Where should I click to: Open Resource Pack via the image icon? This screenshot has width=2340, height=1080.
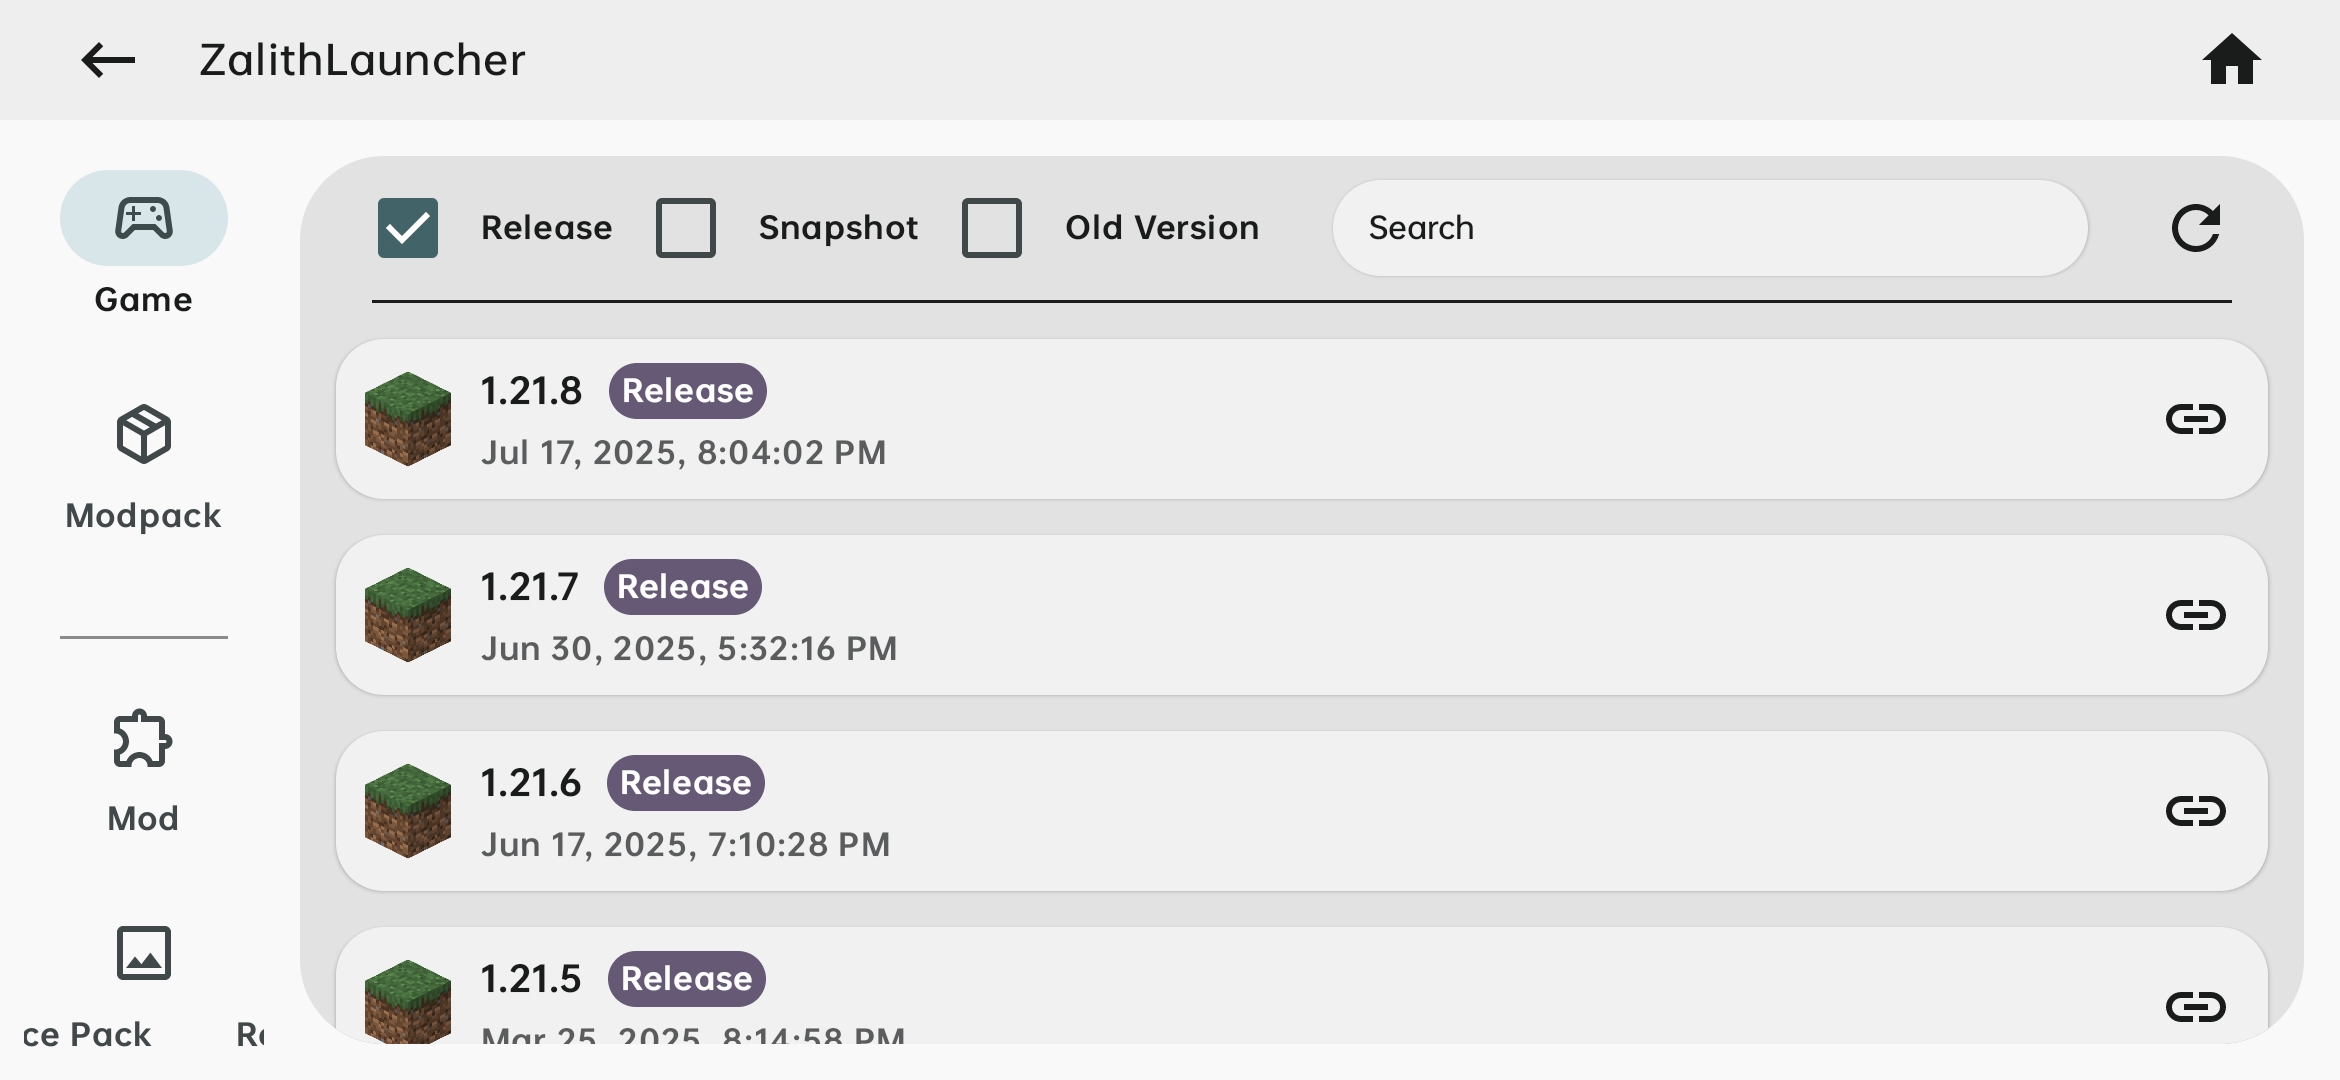click(x=144, y=952)
